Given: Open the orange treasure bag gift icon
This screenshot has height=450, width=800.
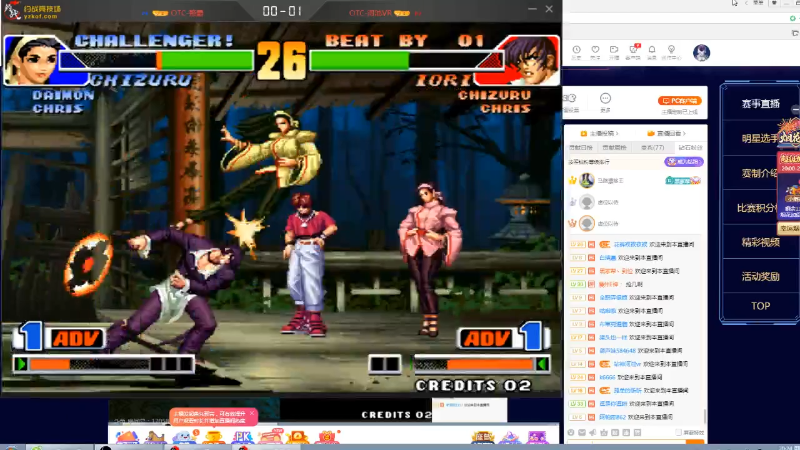Looking at the screenshot, I should coord(298,437).
